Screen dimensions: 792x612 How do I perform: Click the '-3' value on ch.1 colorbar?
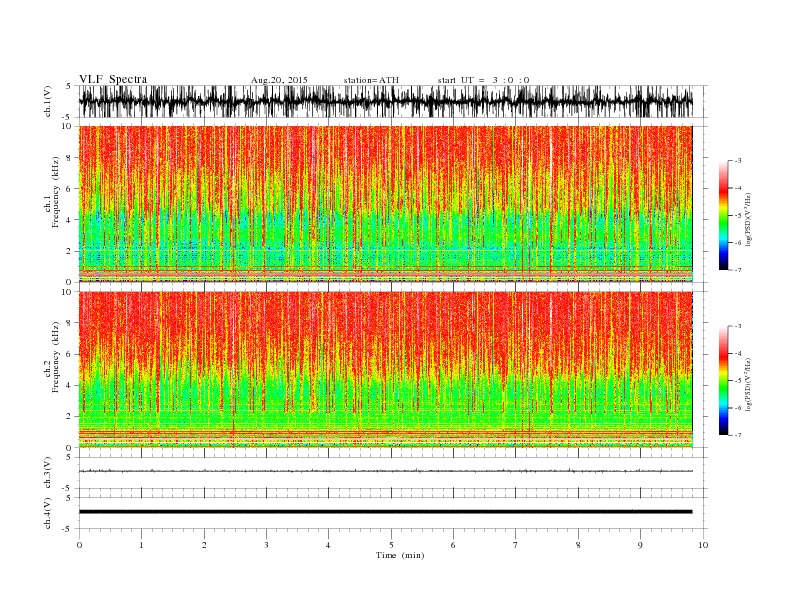coord(738,161)
